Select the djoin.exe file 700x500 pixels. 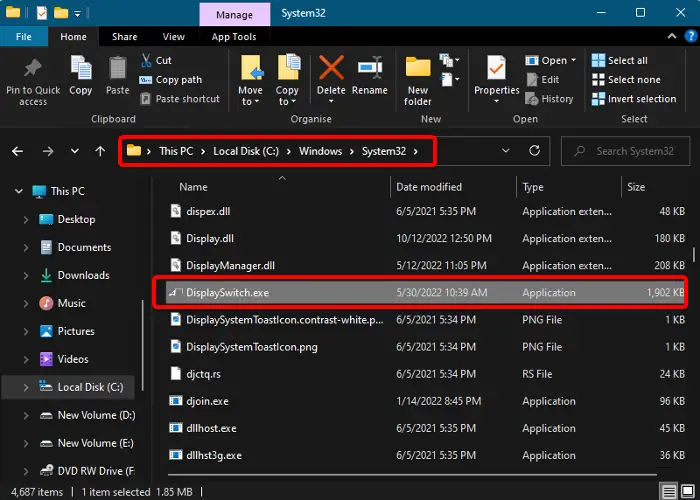[x=425, y=401]
